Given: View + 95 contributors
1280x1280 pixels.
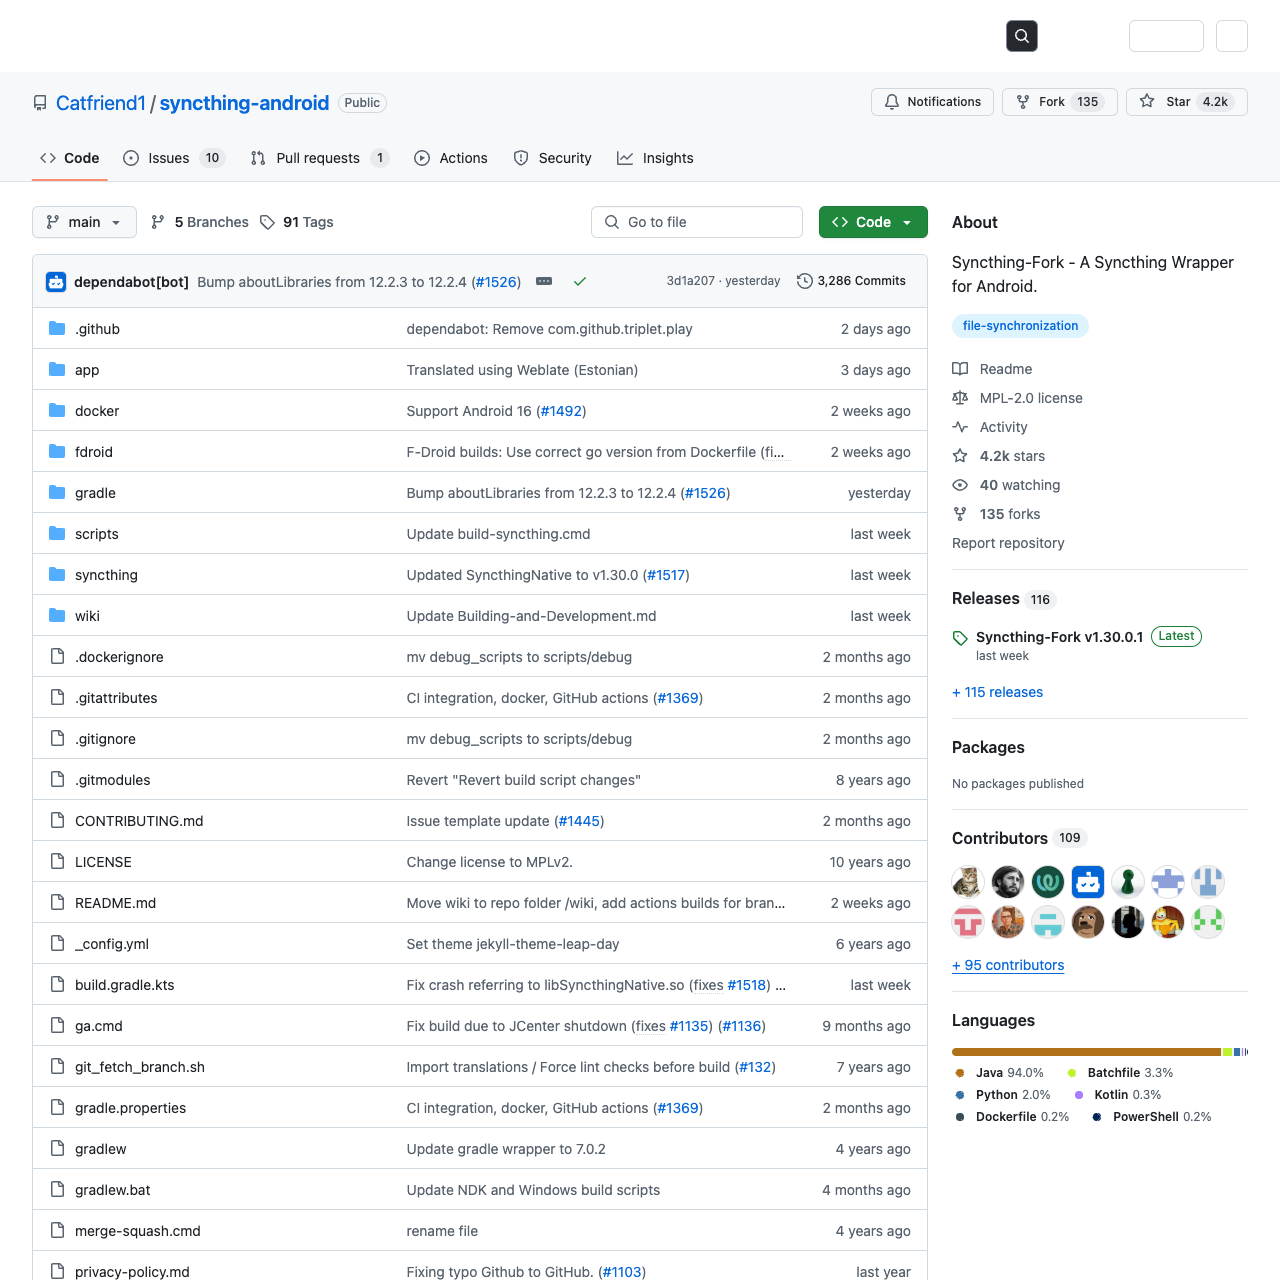Looking at the screenshot, I should [1008, 965].
